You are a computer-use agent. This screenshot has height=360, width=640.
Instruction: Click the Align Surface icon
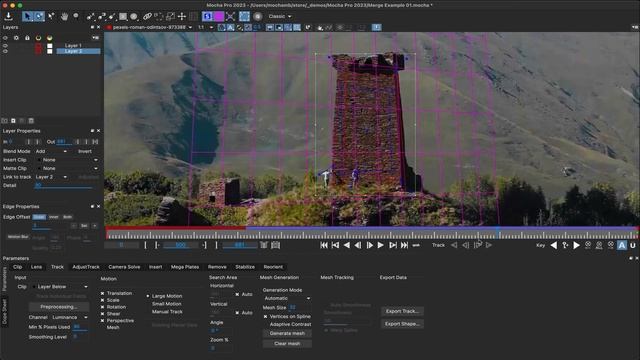pyautogui.click(x=244, y=16)
